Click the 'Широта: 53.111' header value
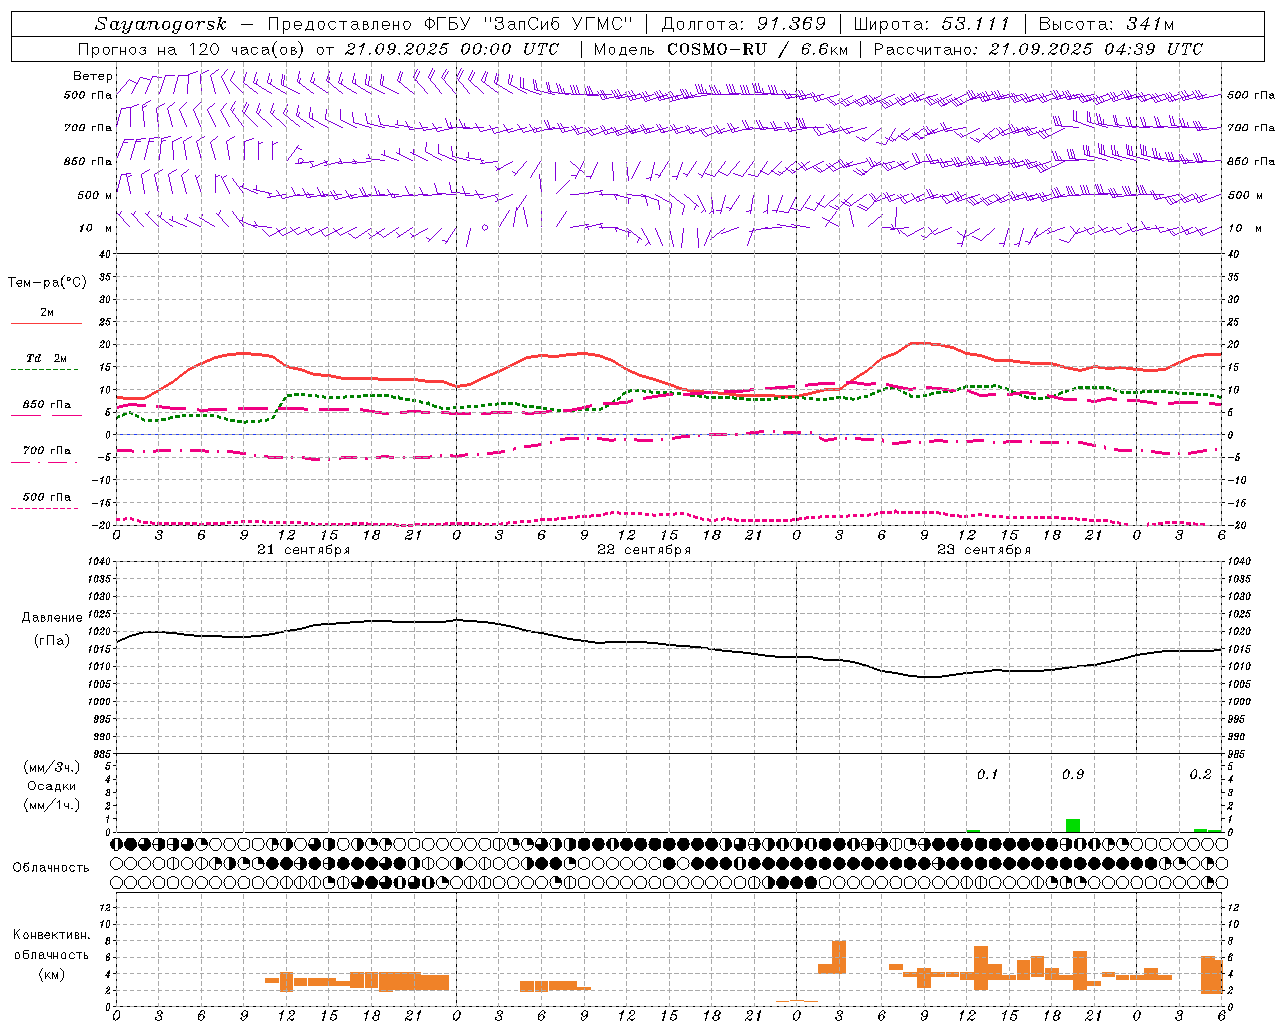 (932, 24)
